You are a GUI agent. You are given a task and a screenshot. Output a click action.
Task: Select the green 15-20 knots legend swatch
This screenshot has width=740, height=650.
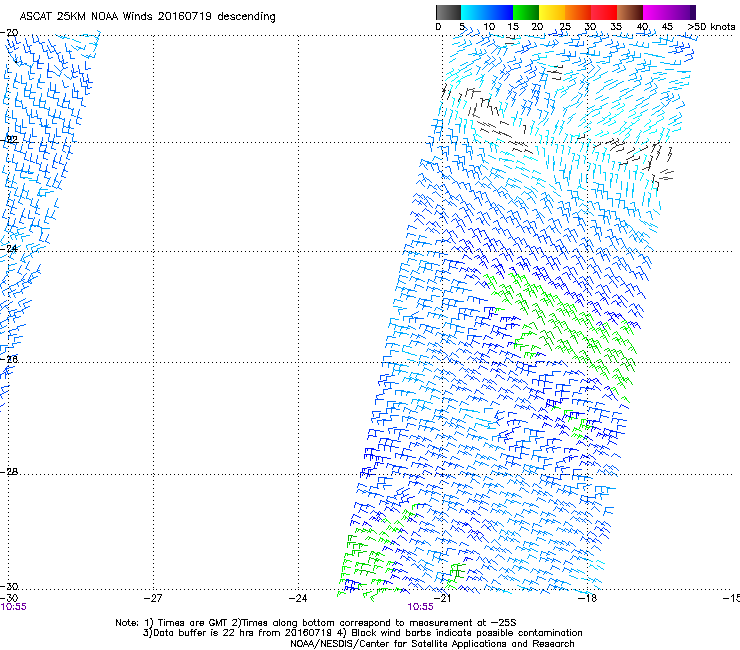point(526,12)
